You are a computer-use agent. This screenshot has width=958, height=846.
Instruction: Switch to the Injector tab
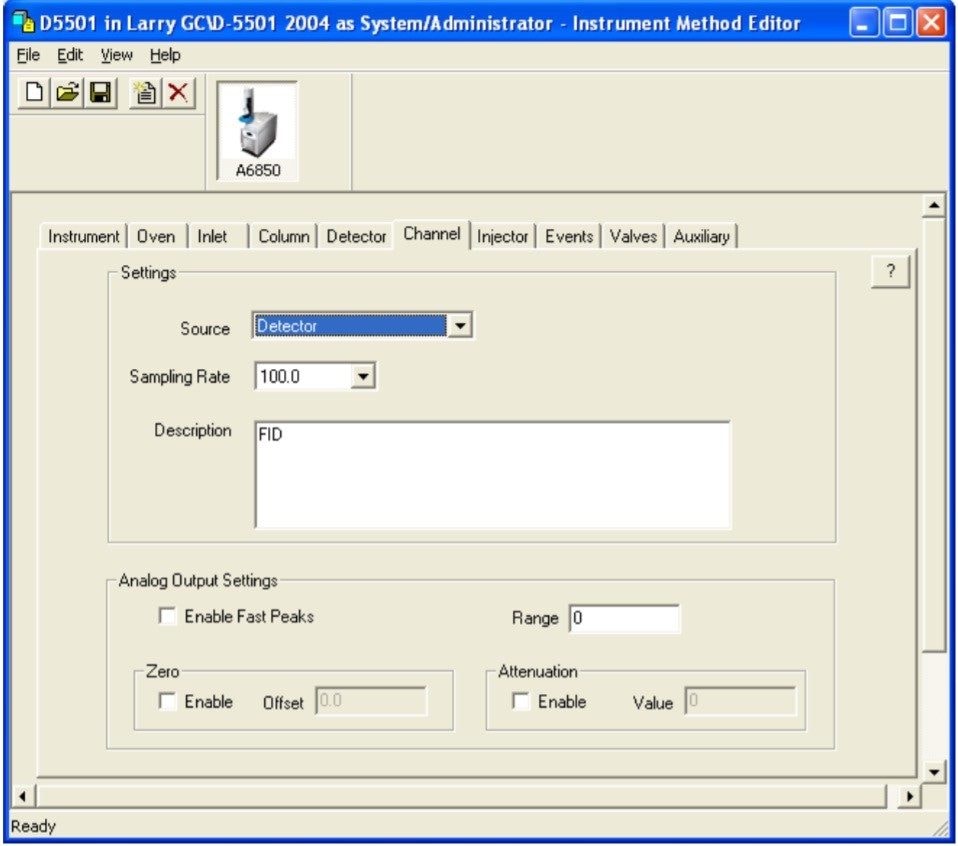click(x=502, y=236)
